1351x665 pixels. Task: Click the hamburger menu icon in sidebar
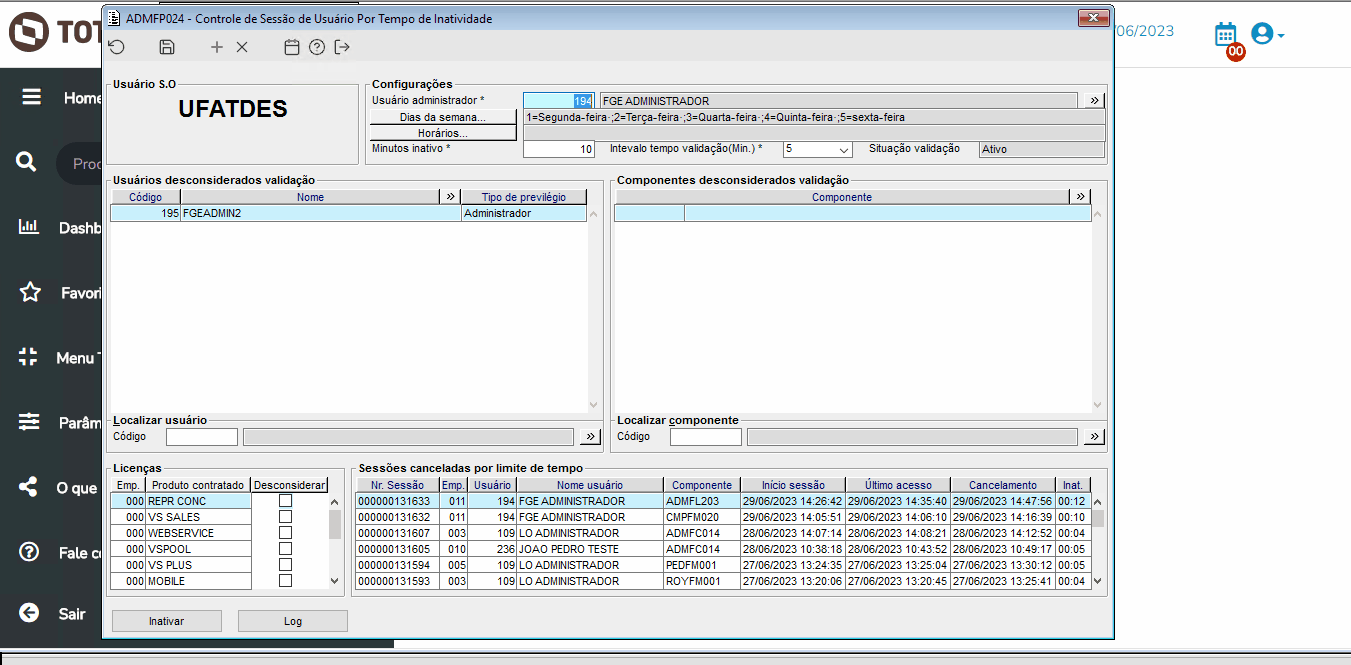[x=32, y=97]
